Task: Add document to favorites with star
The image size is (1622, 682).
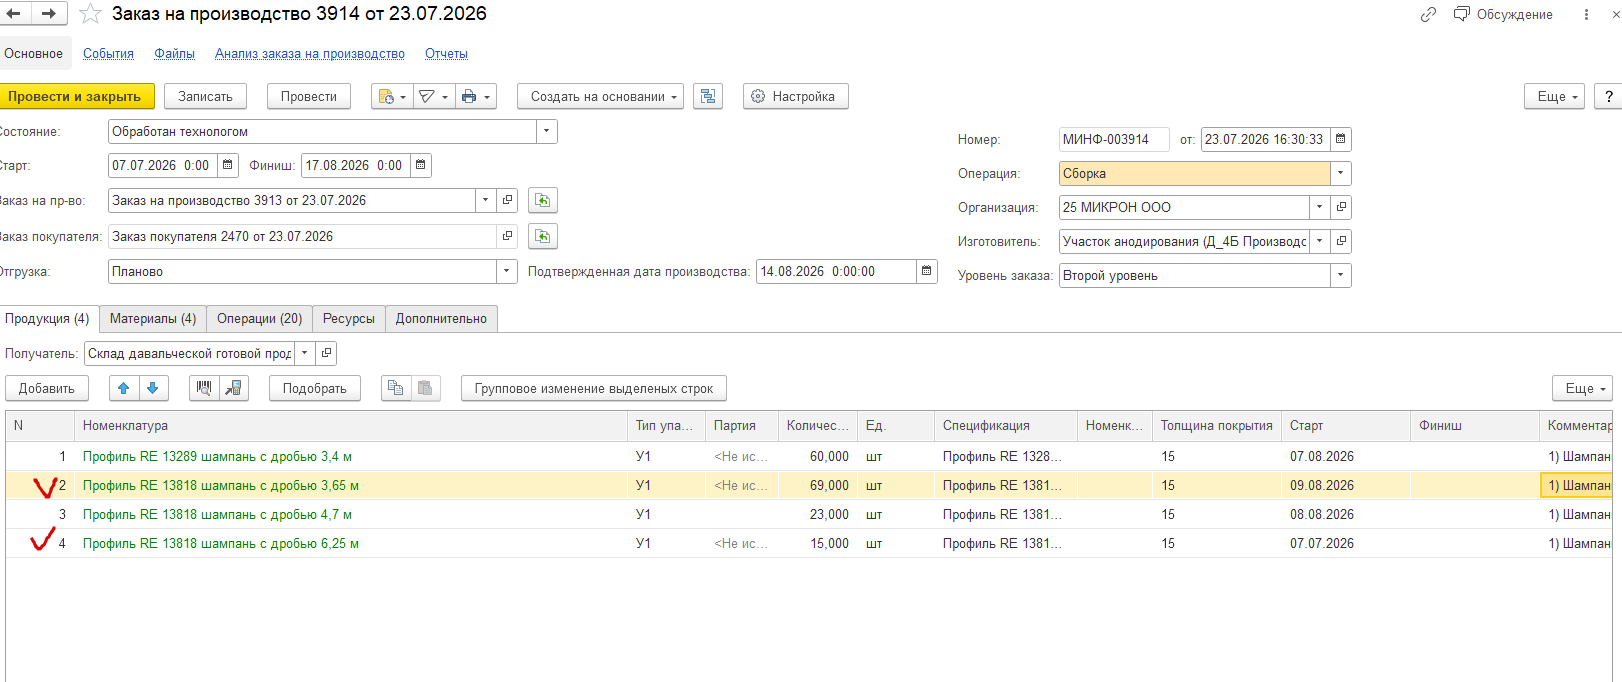Action: 90,14
